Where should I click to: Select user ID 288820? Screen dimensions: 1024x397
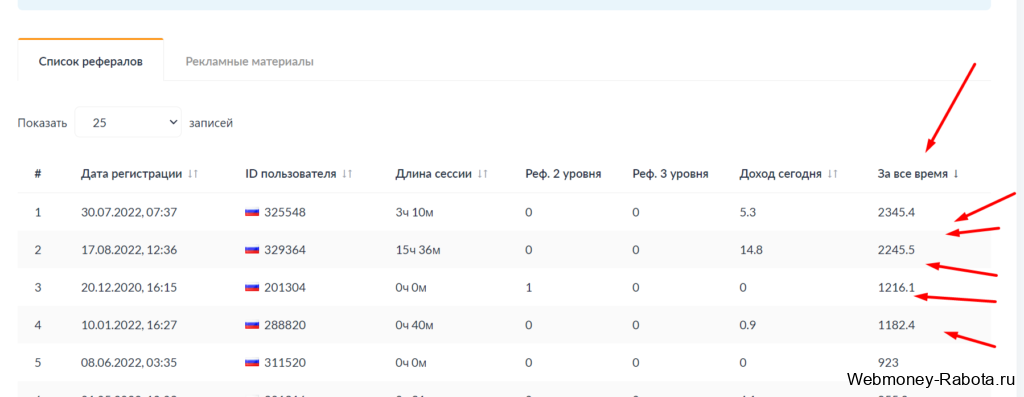[x=285, y=325]
